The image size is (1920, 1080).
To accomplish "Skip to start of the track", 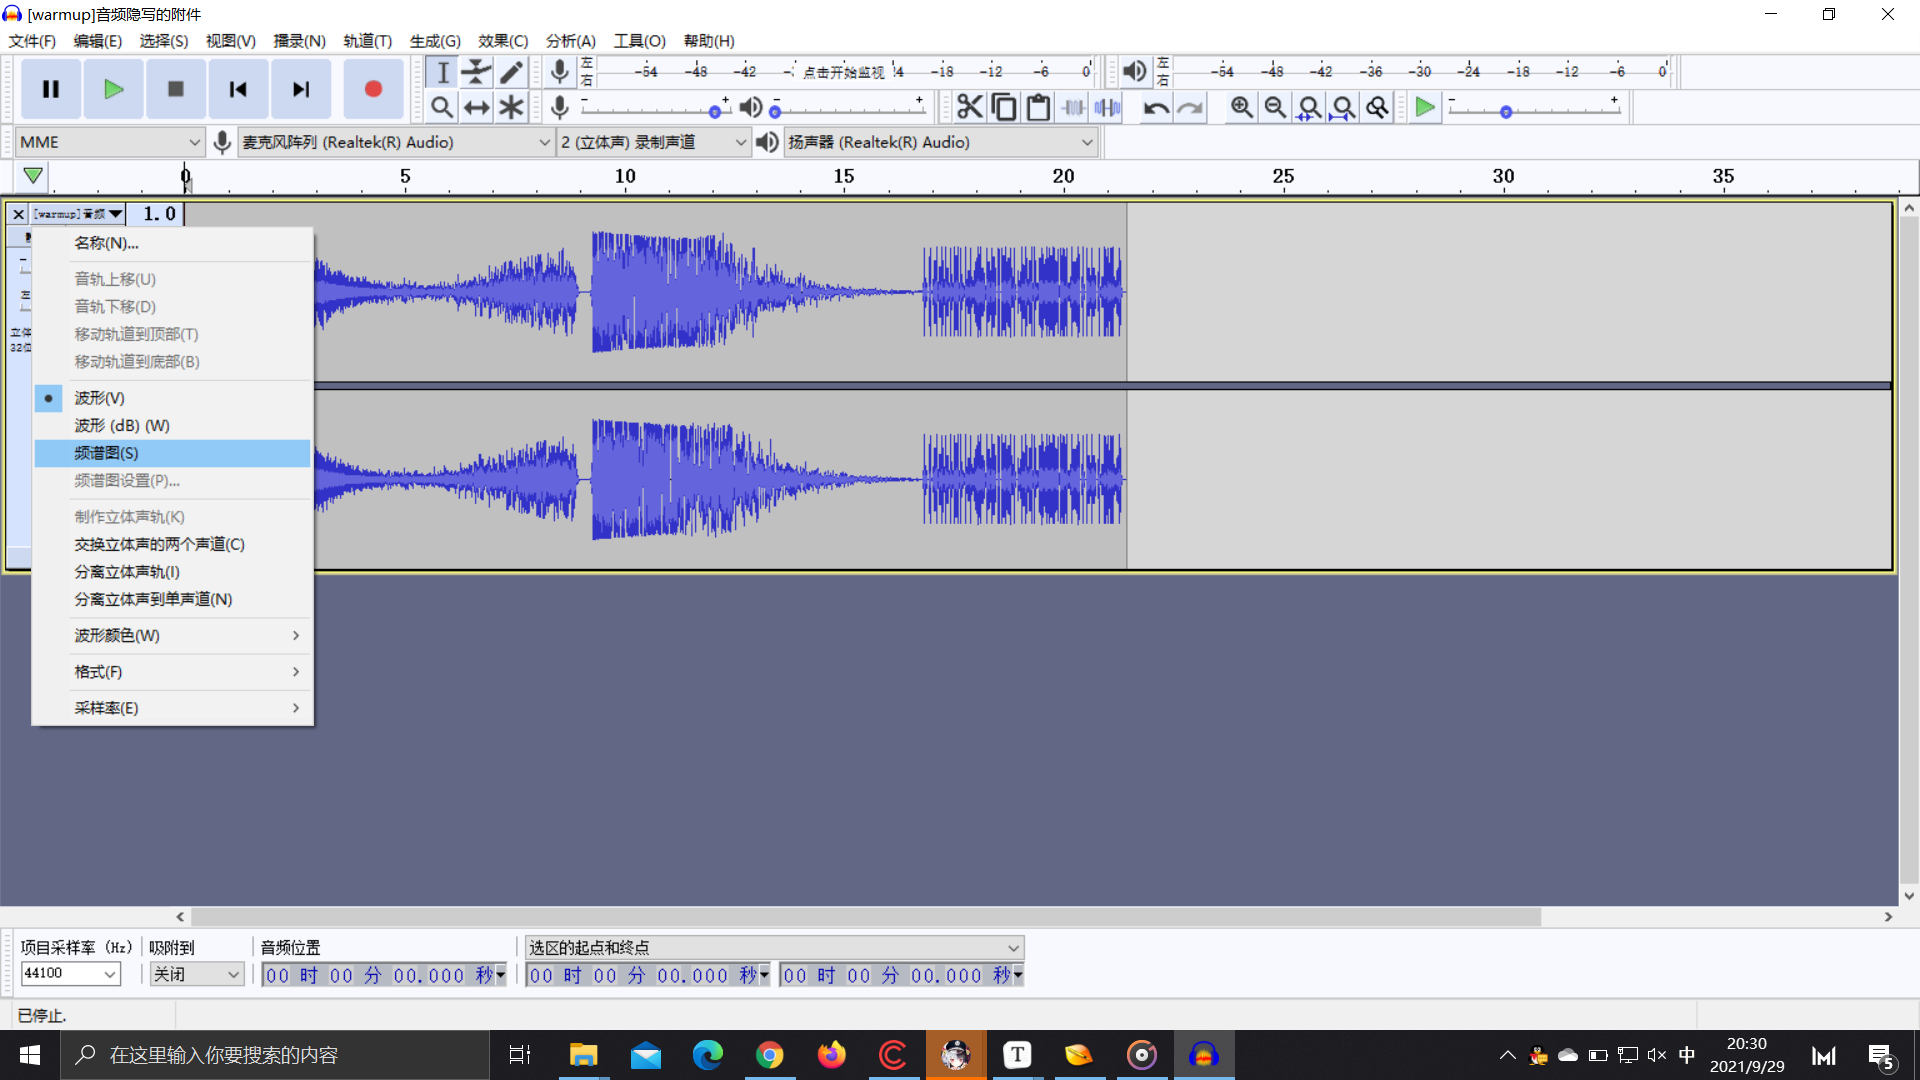I will point(237,89).
